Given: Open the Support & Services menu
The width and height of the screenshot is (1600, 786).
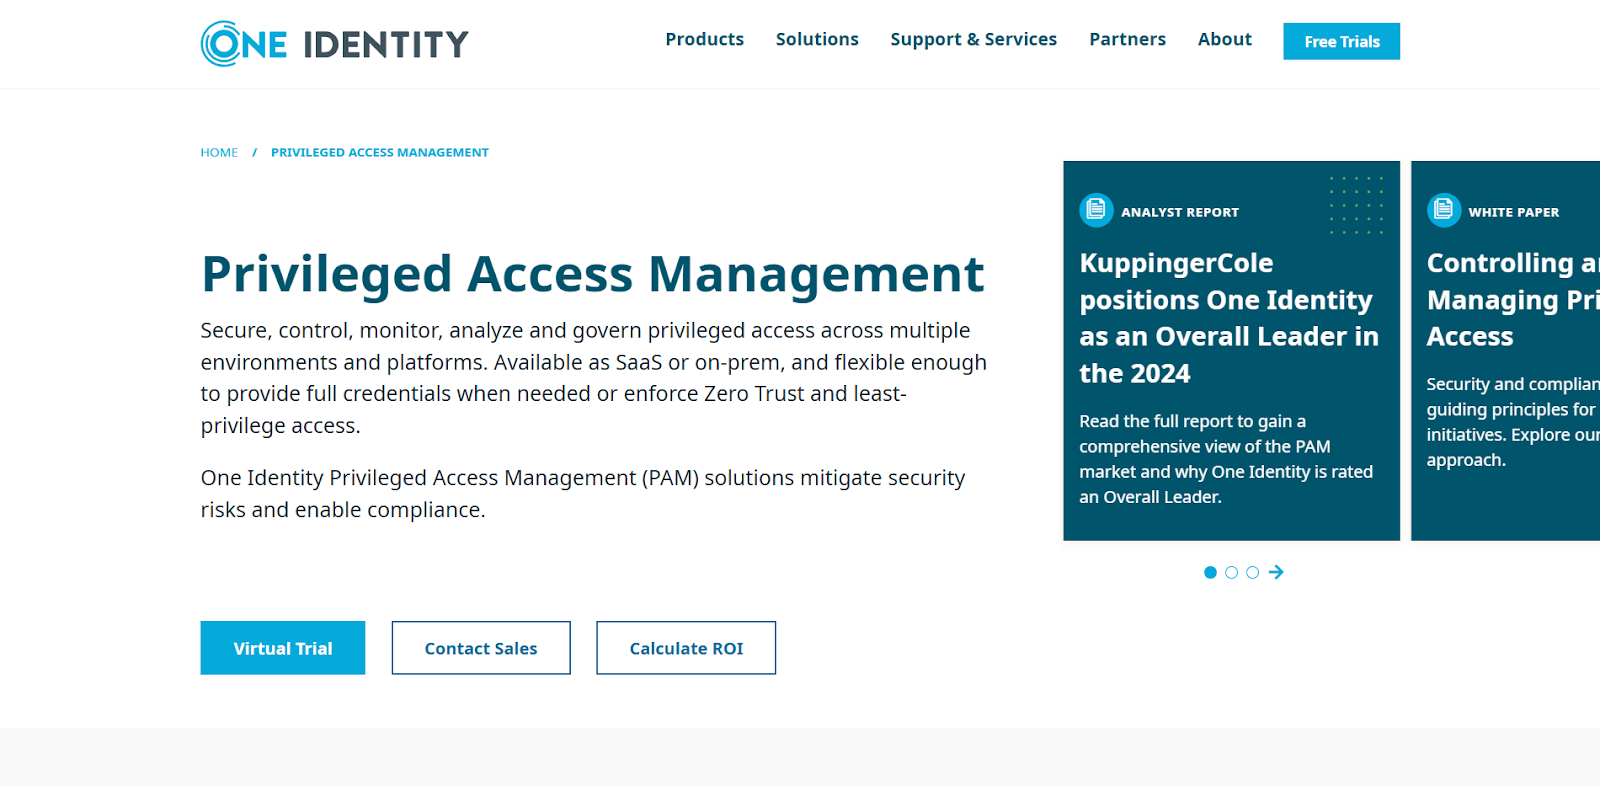Looking at the screenshot, I should click(x=973, y=39).
